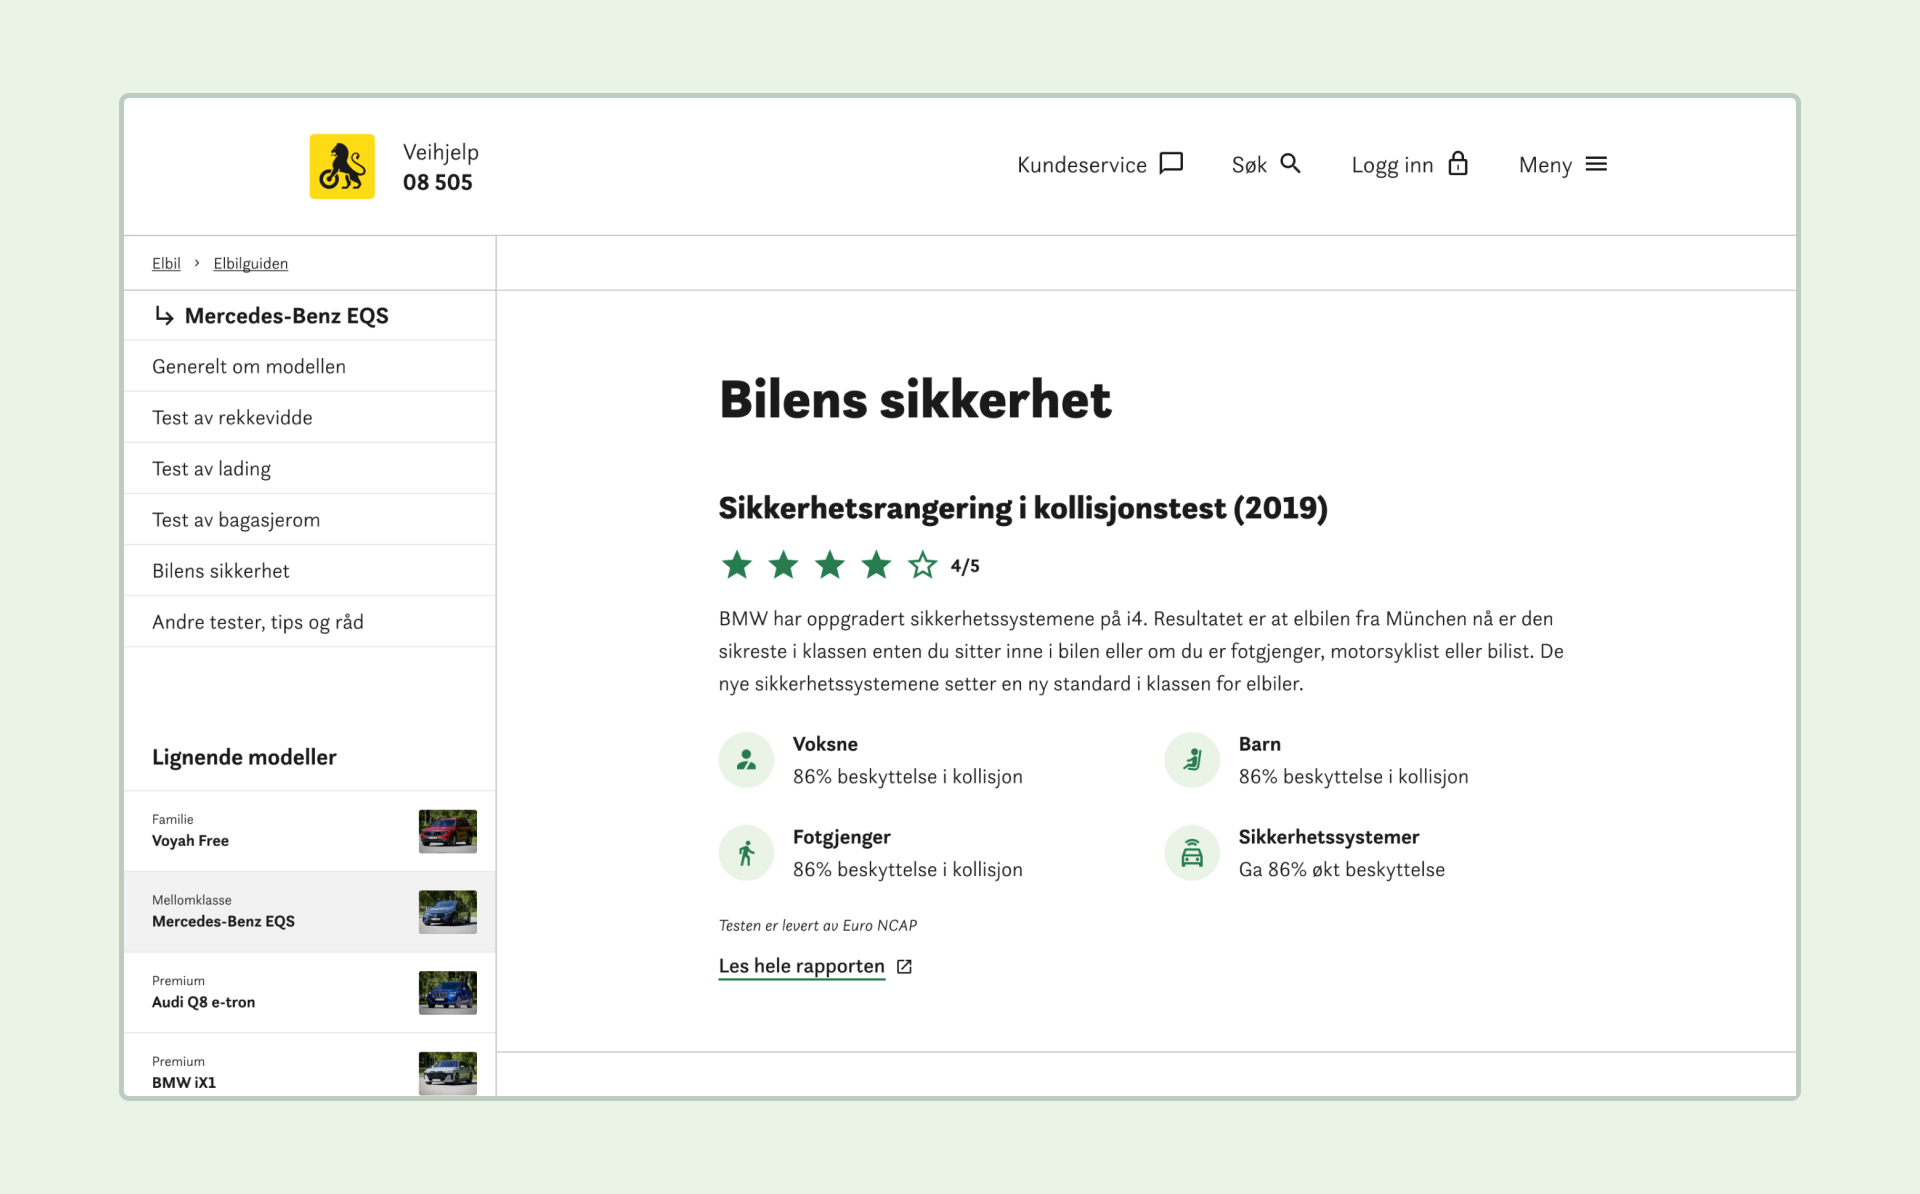Viewport: 1920px width, 1194px height.
Task: Click the breadcrumb chevron after Elbil
Action: click(x=197, y=263)
